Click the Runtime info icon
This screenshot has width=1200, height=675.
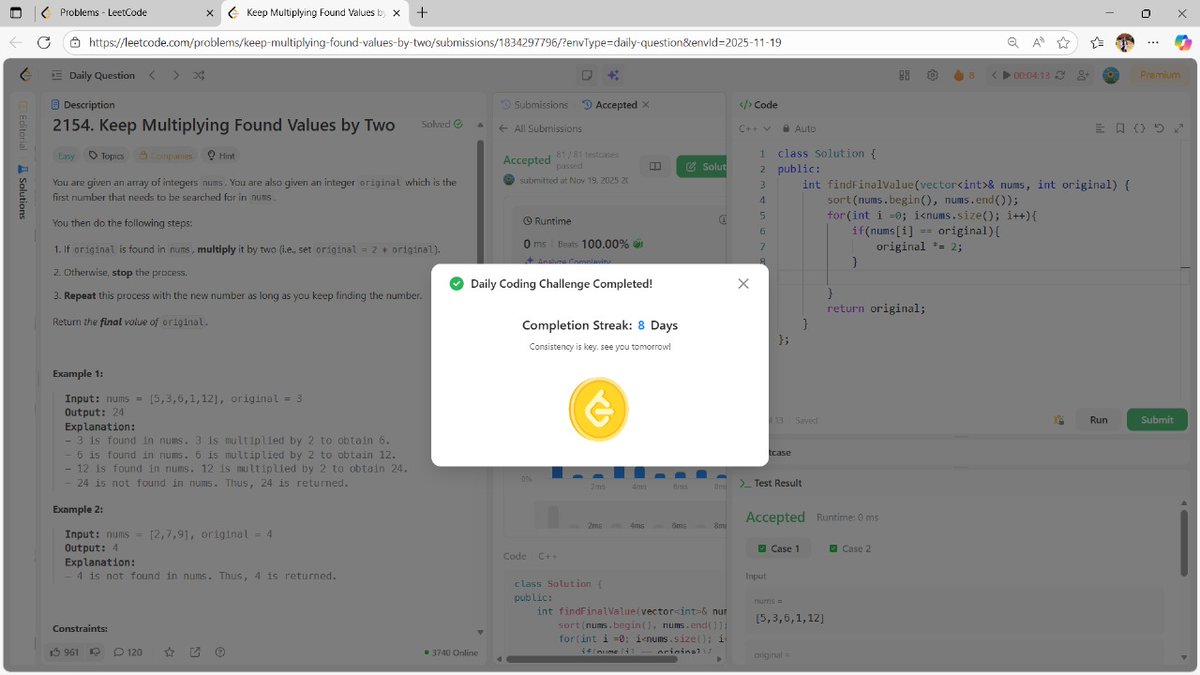click(722, 220)
